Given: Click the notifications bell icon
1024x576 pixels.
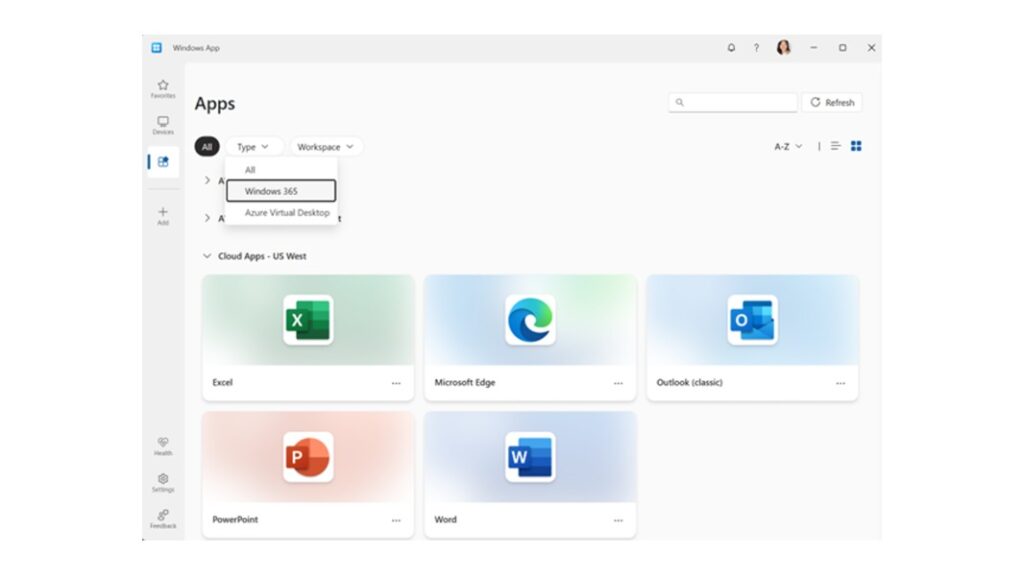Looking at the screenshot, I should pos(731,48).
